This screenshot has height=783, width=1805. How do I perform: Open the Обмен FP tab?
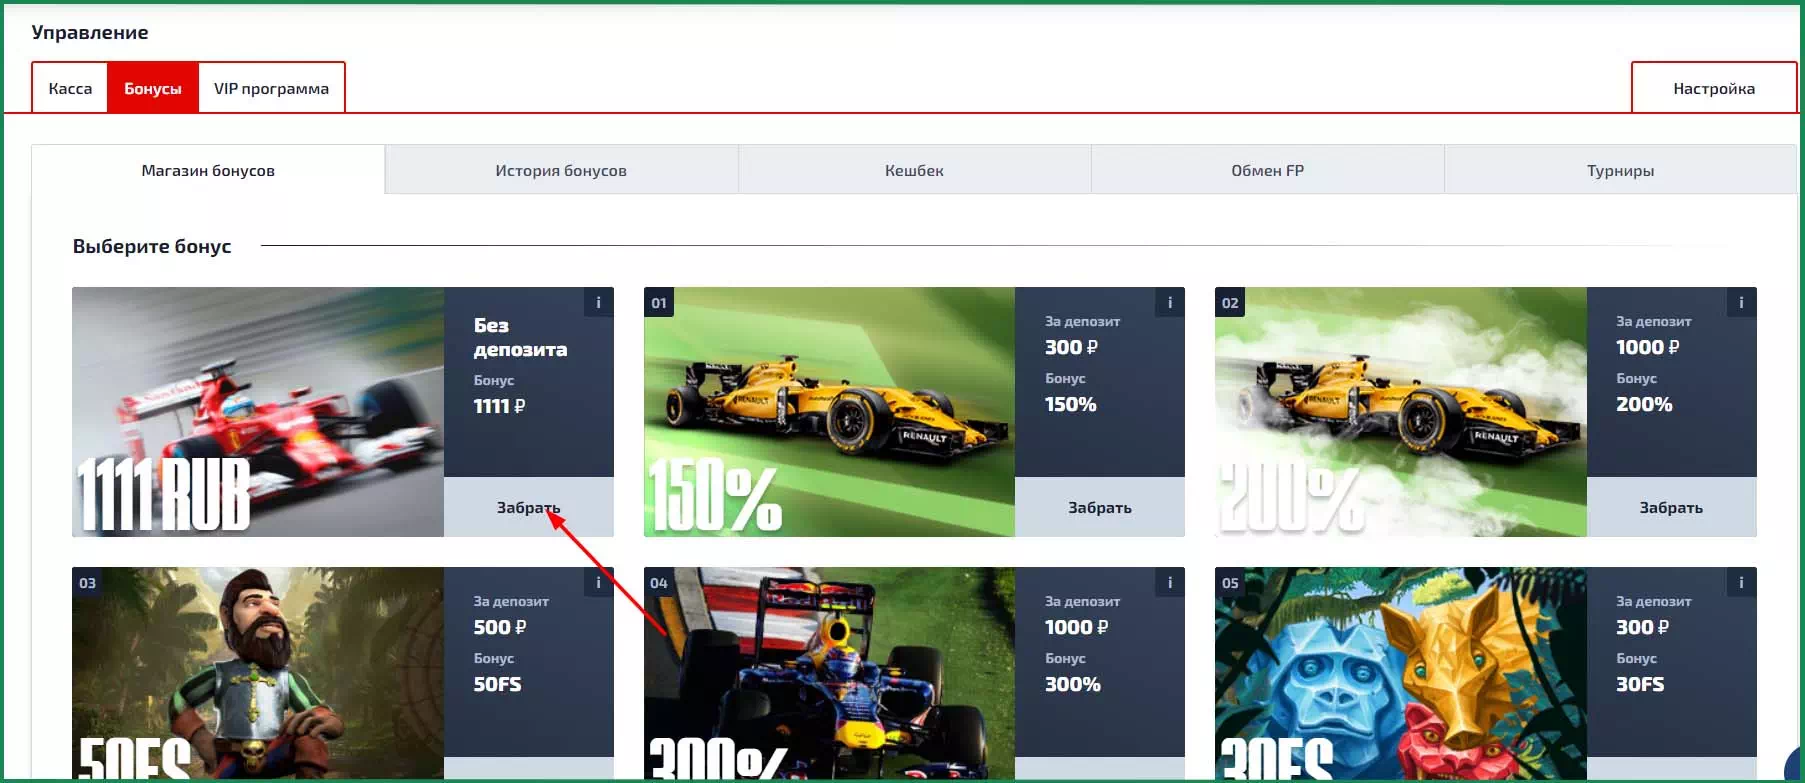[1267, 170]
